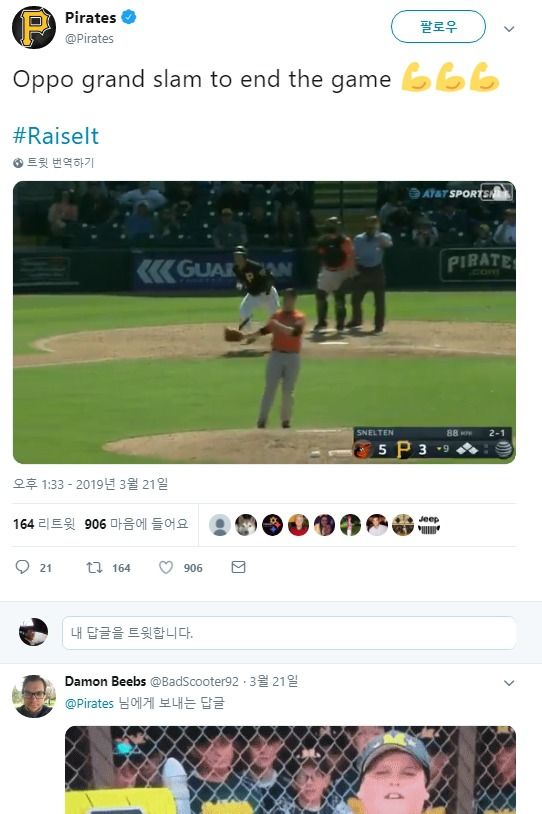Viewport: 542px width, 814px height.
Task: Click the globe icon to translate the tweet
Action: (18, 163)
